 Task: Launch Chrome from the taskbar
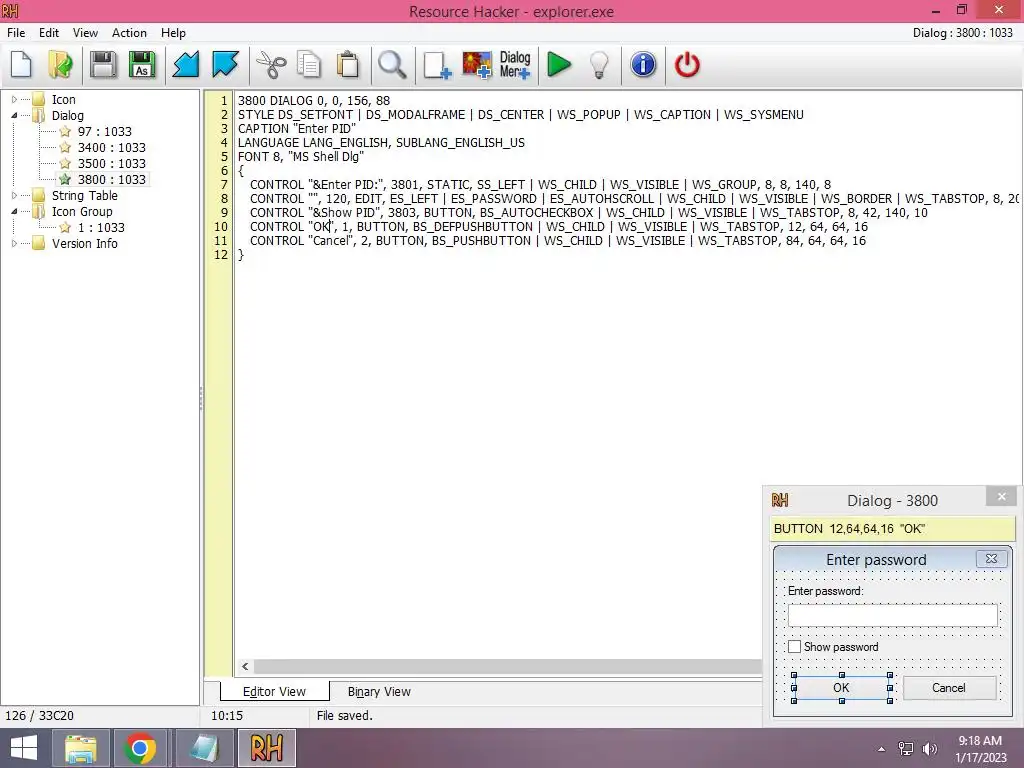pos(139,748)
